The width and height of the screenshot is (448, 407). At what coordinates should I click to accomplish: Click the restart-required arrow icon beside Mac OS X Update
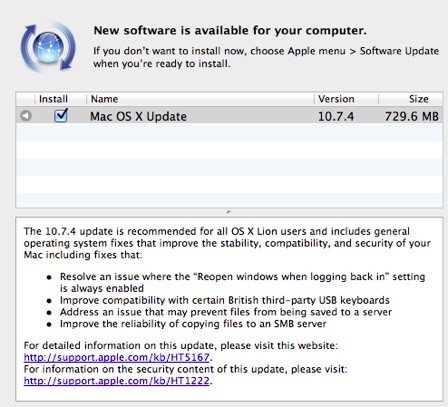26,116
